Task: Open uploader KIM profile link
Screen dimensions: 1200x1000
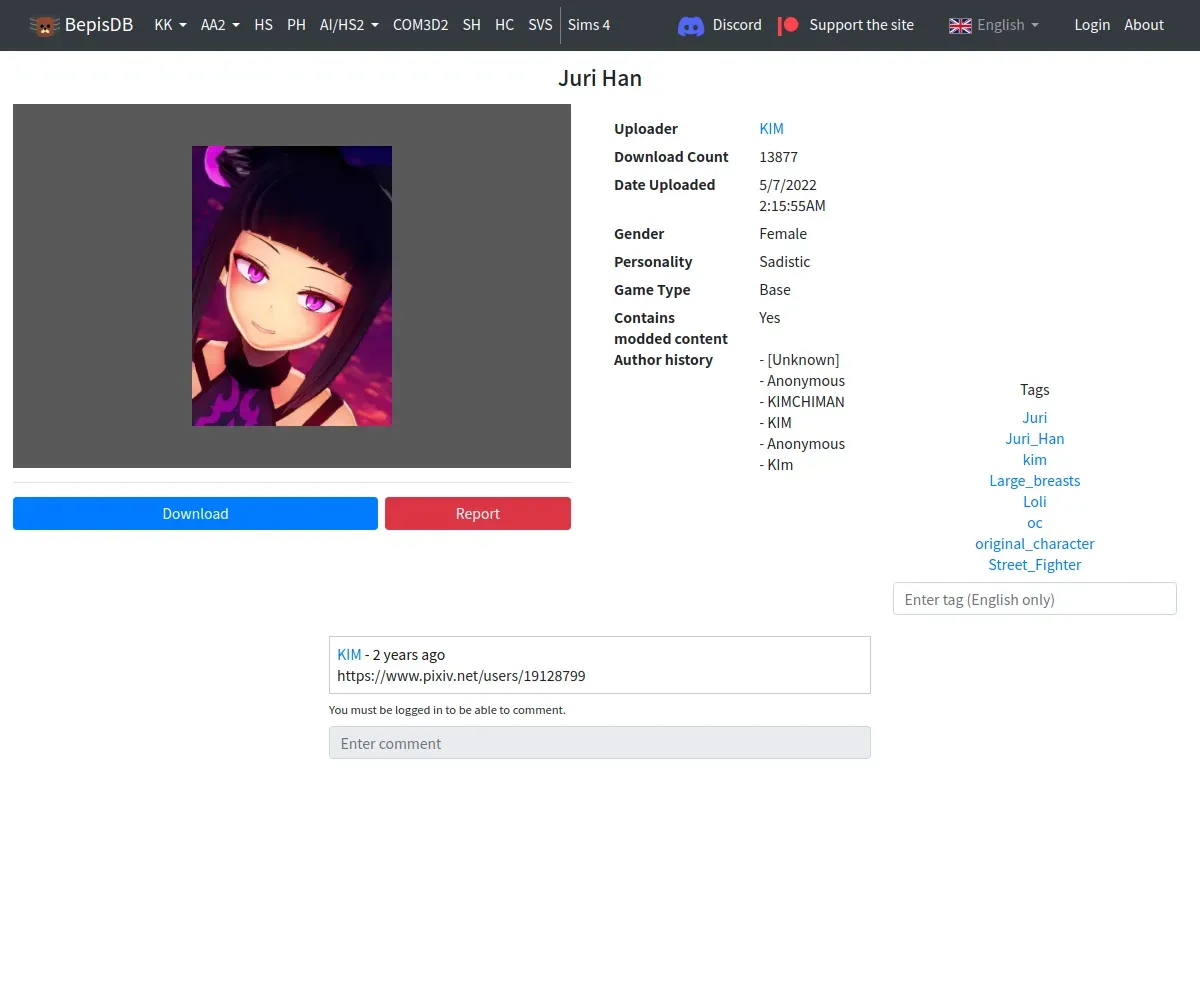Action: pos(772,129)
